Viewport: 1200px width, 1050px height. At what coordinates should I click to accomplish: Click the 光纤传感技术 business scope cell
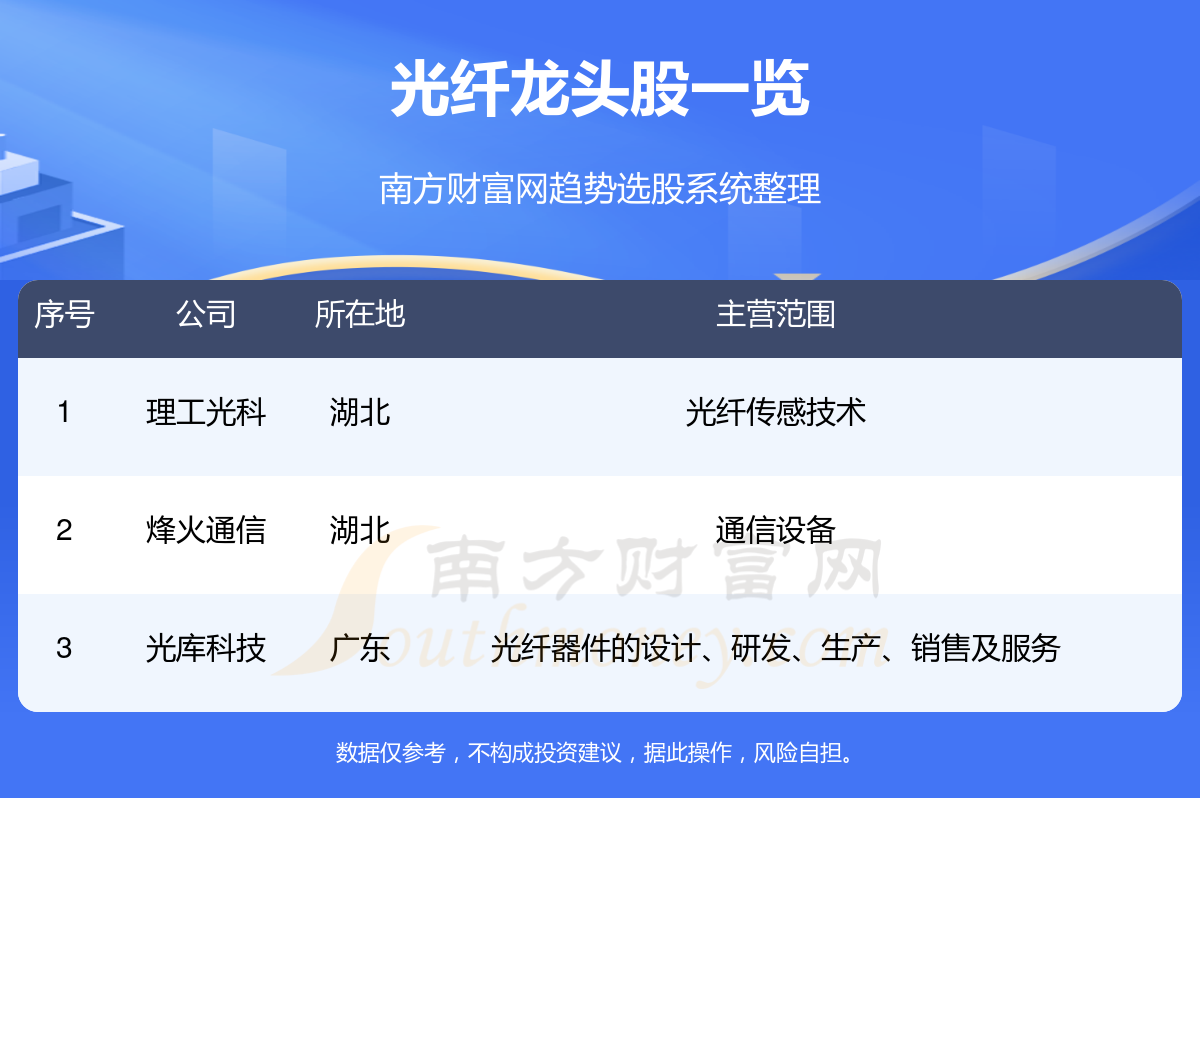point(776,412)
